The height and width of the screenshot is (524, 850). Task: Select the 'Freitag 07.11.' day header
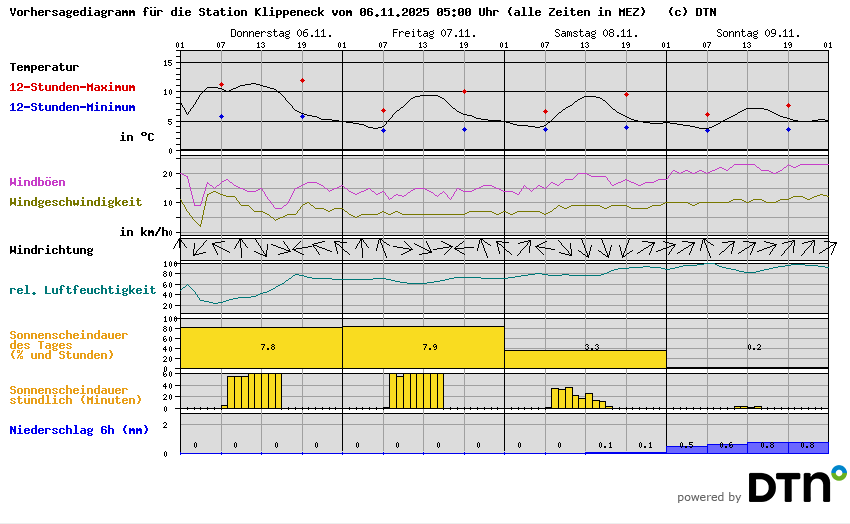tap(434, 34)
